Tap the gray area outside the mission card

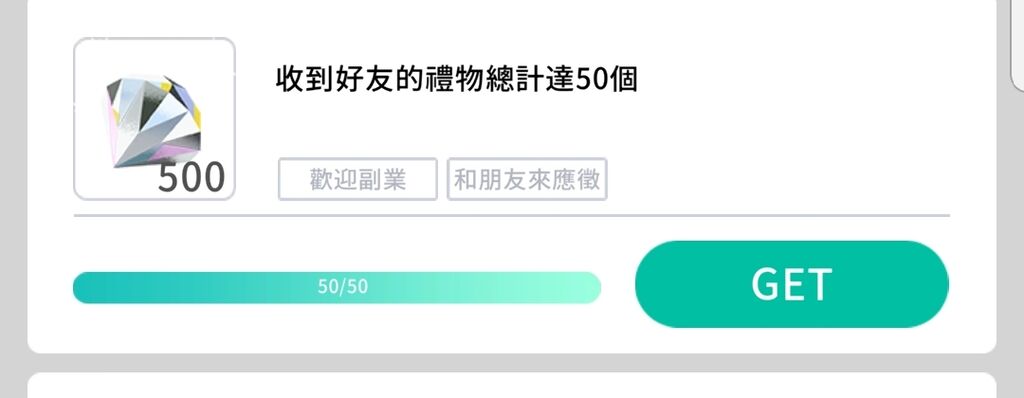13,196
